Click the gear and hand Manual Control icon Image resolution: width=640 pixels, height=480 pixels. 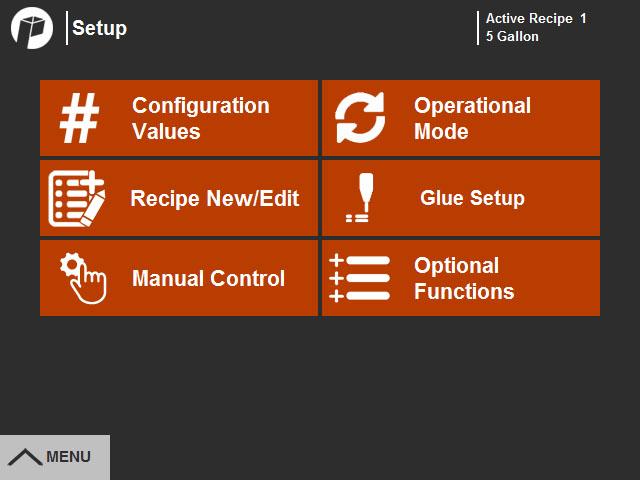83,278
